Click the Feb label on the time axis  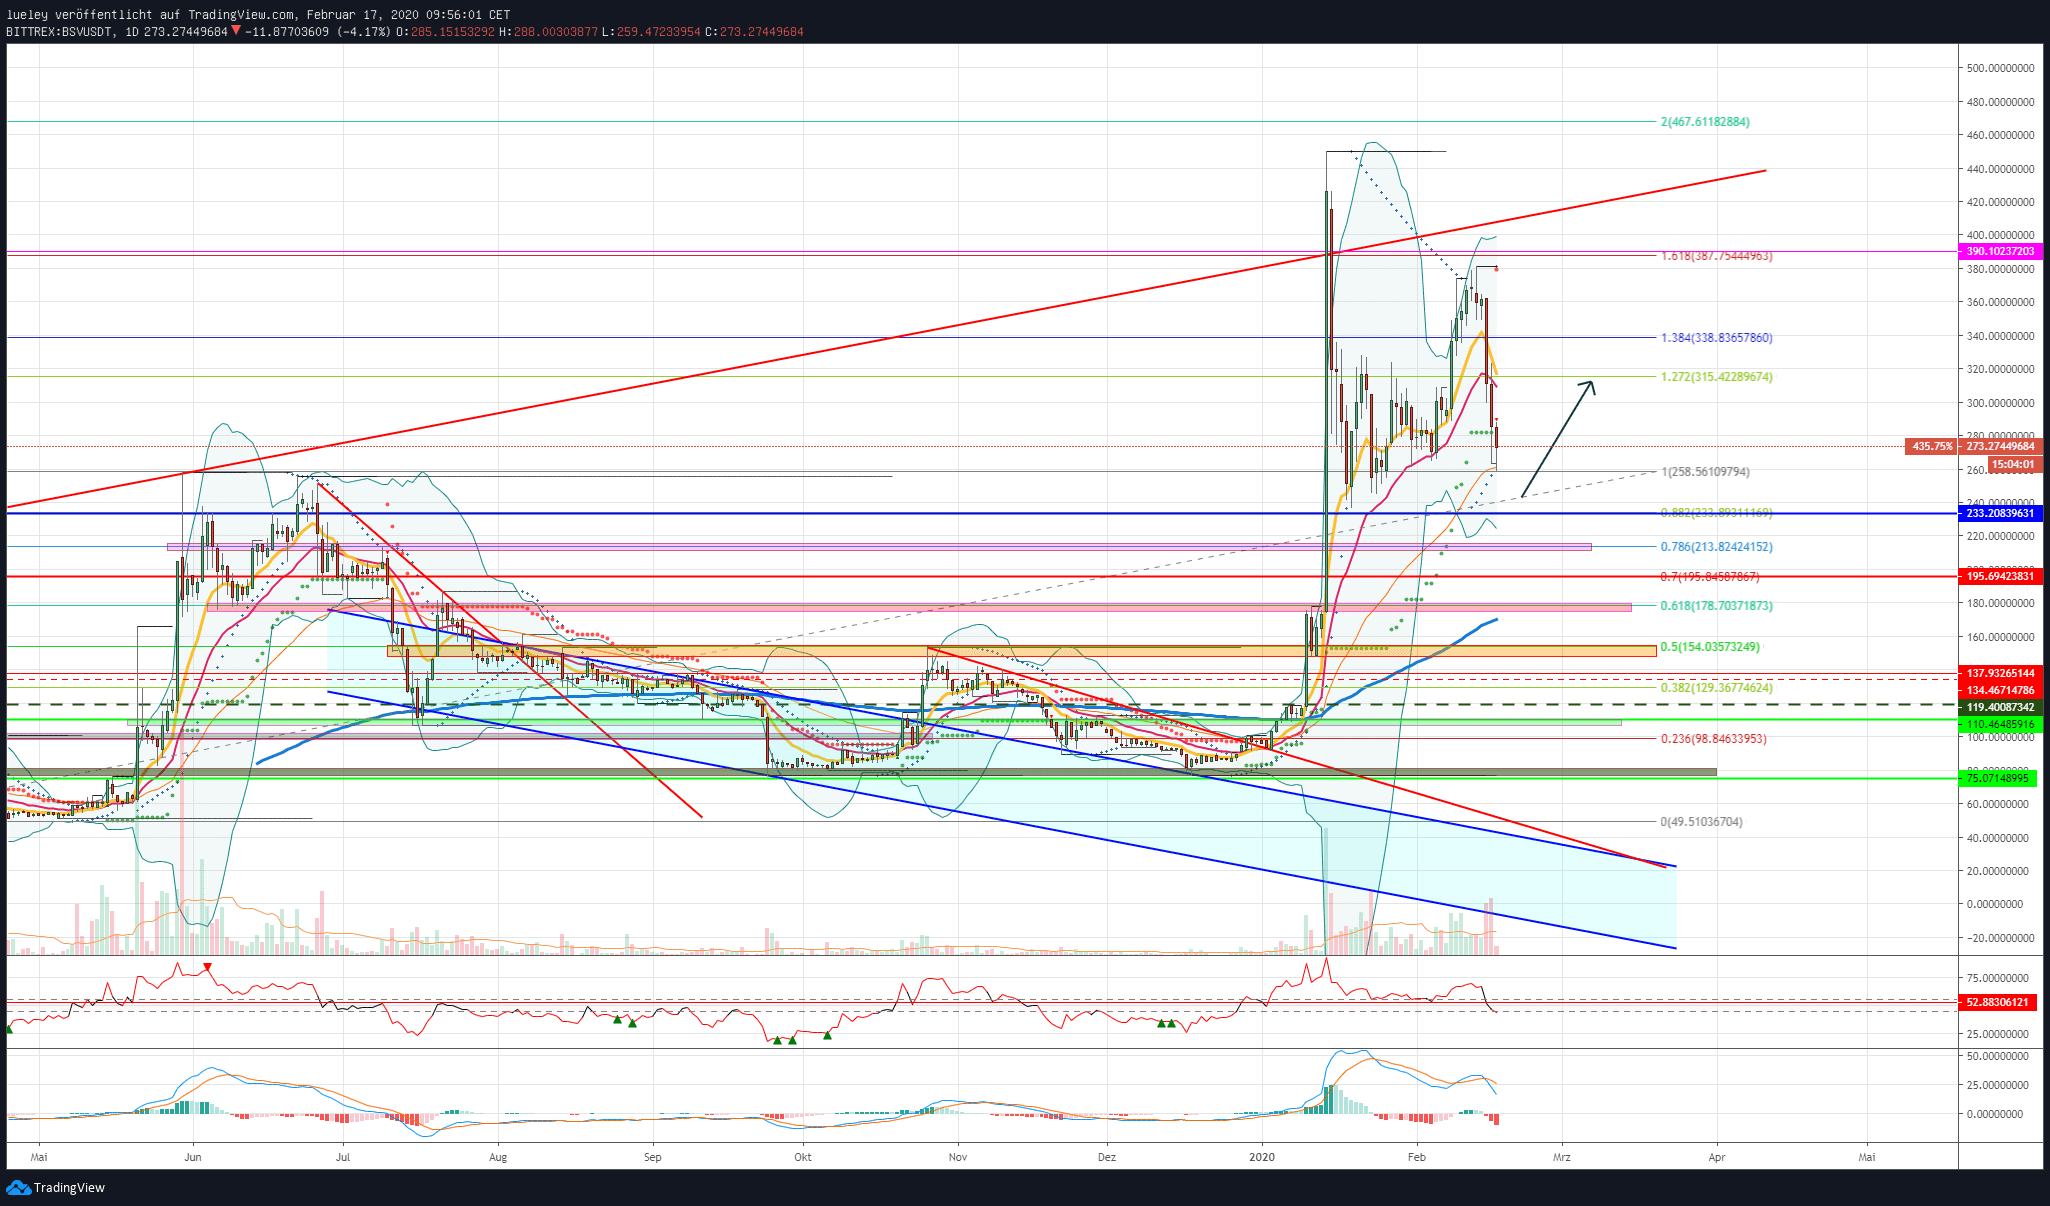[1416, 1157]
